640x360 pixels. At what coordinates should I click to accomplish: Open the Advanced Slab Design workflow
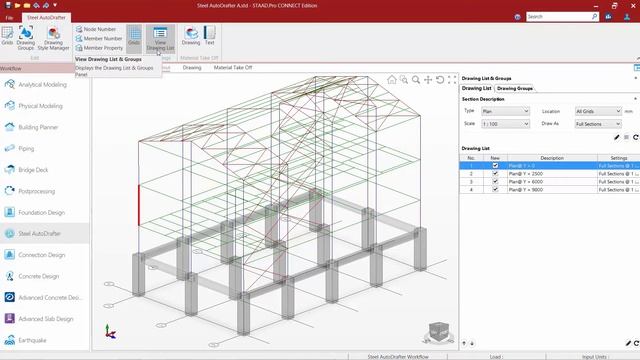pos(45,319)
